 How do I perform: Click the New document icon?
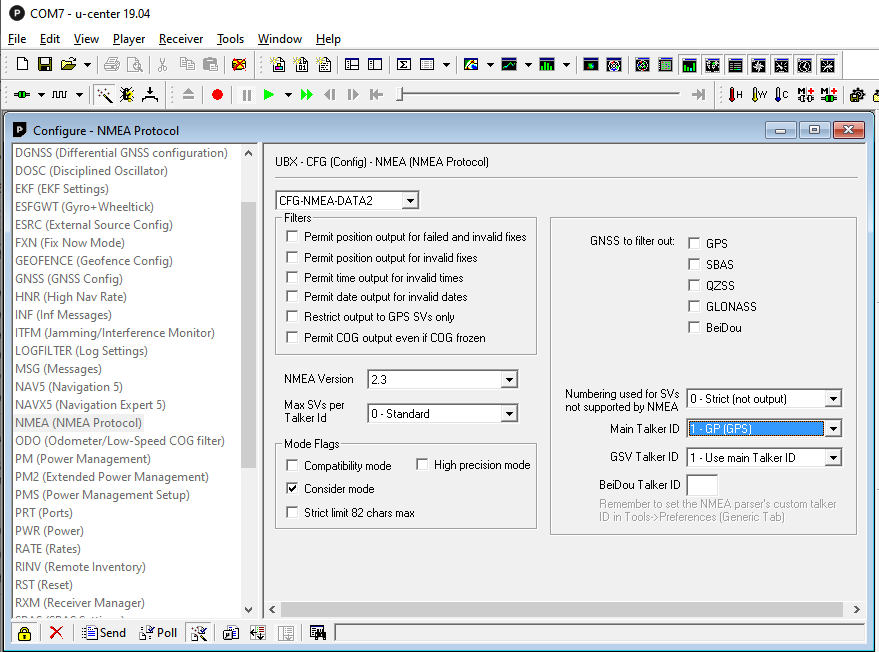point(23,65)
